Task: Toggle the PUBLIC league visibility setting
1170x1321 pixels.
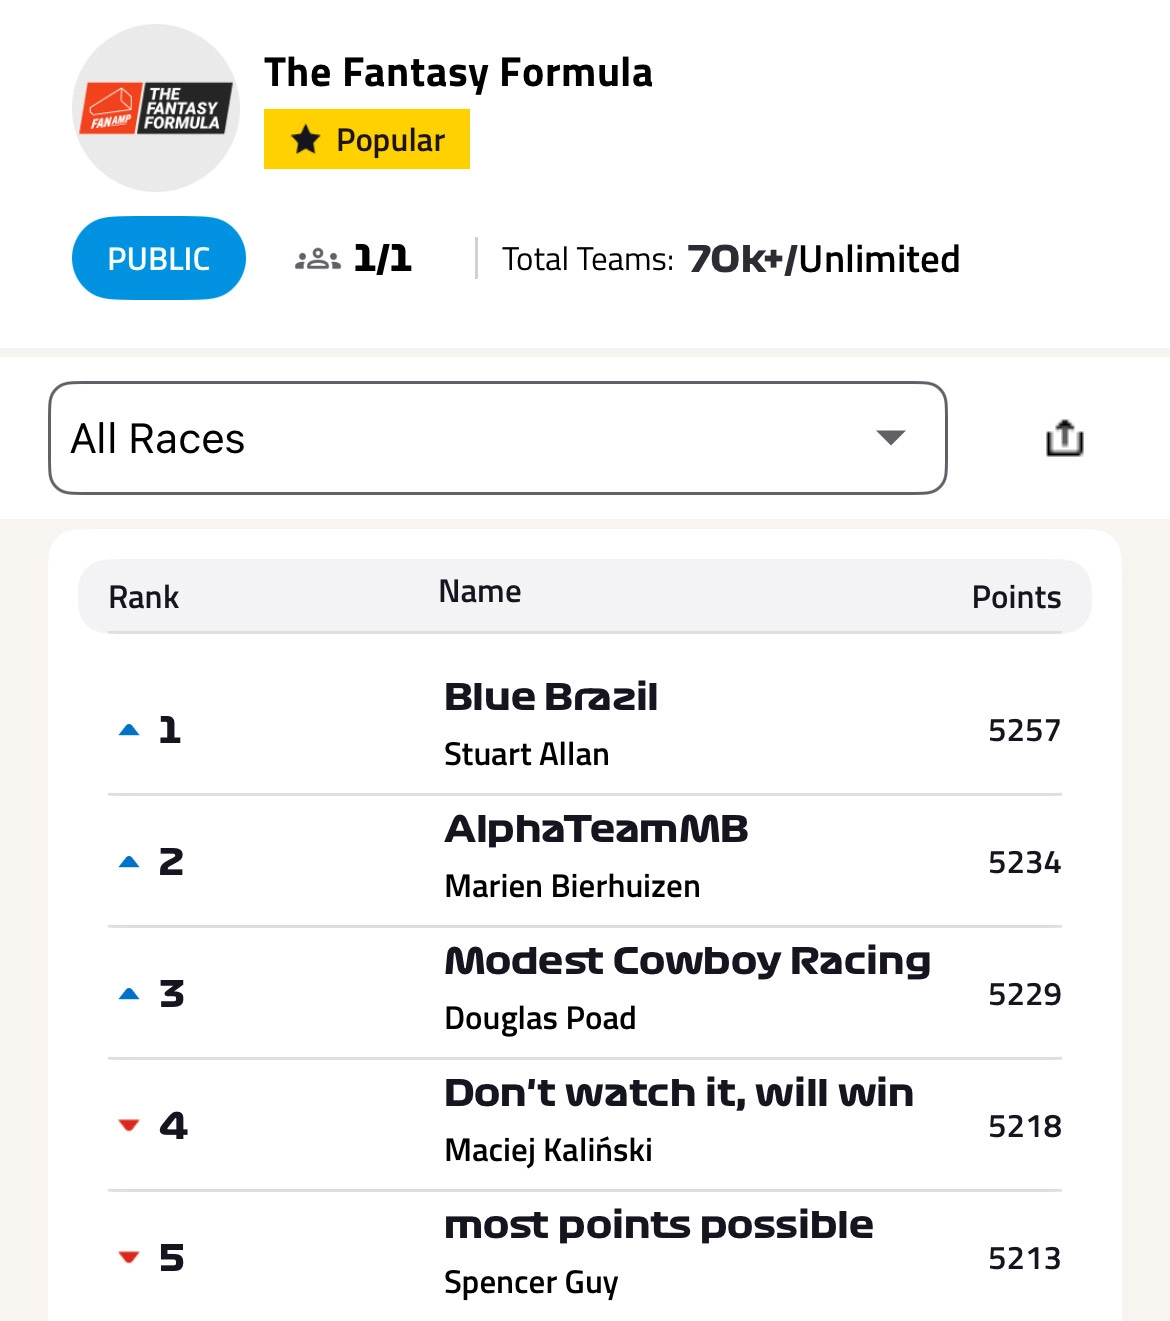Action: pyautogui.click(x=158, y=258)
